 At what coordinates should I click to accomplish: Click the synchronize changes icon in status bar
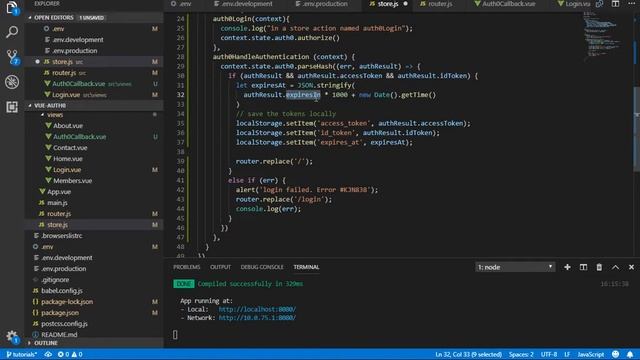pyautogui.click(x=48, y=354)
